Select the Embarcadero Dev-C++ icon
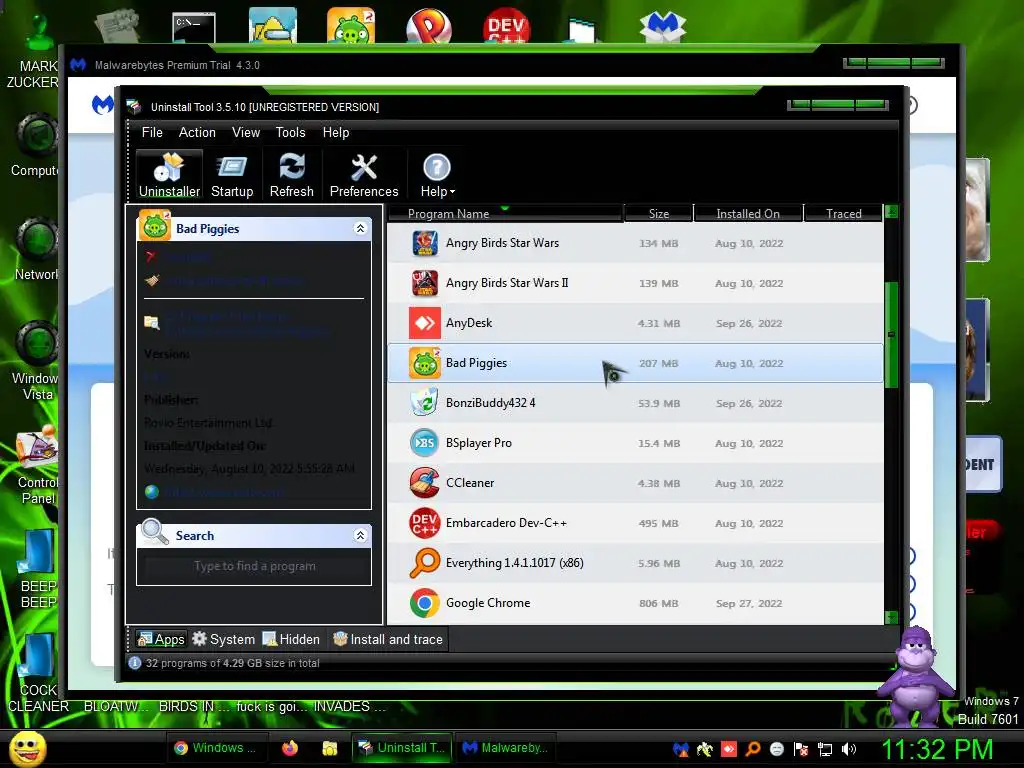The height and width of the screenshot is (768, 1024). [425, 523]
